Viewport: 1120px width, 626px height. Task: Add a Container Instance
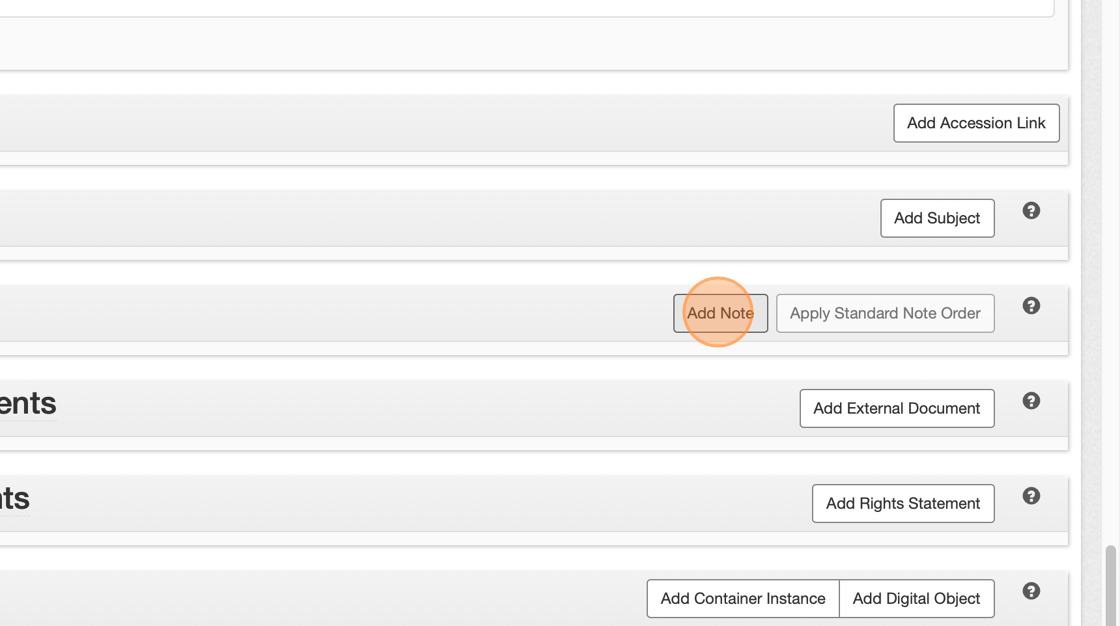coord(742,598)
